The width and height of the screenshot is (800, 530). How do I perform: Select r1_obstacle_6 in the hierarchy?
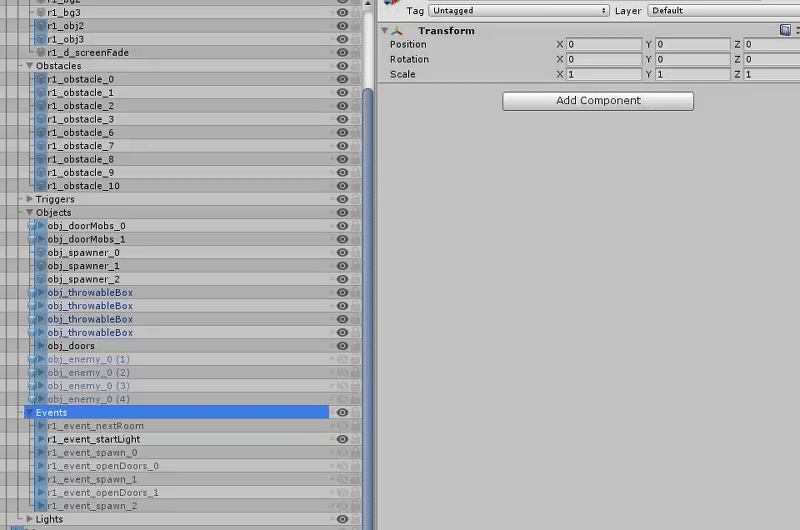(81, 133)
